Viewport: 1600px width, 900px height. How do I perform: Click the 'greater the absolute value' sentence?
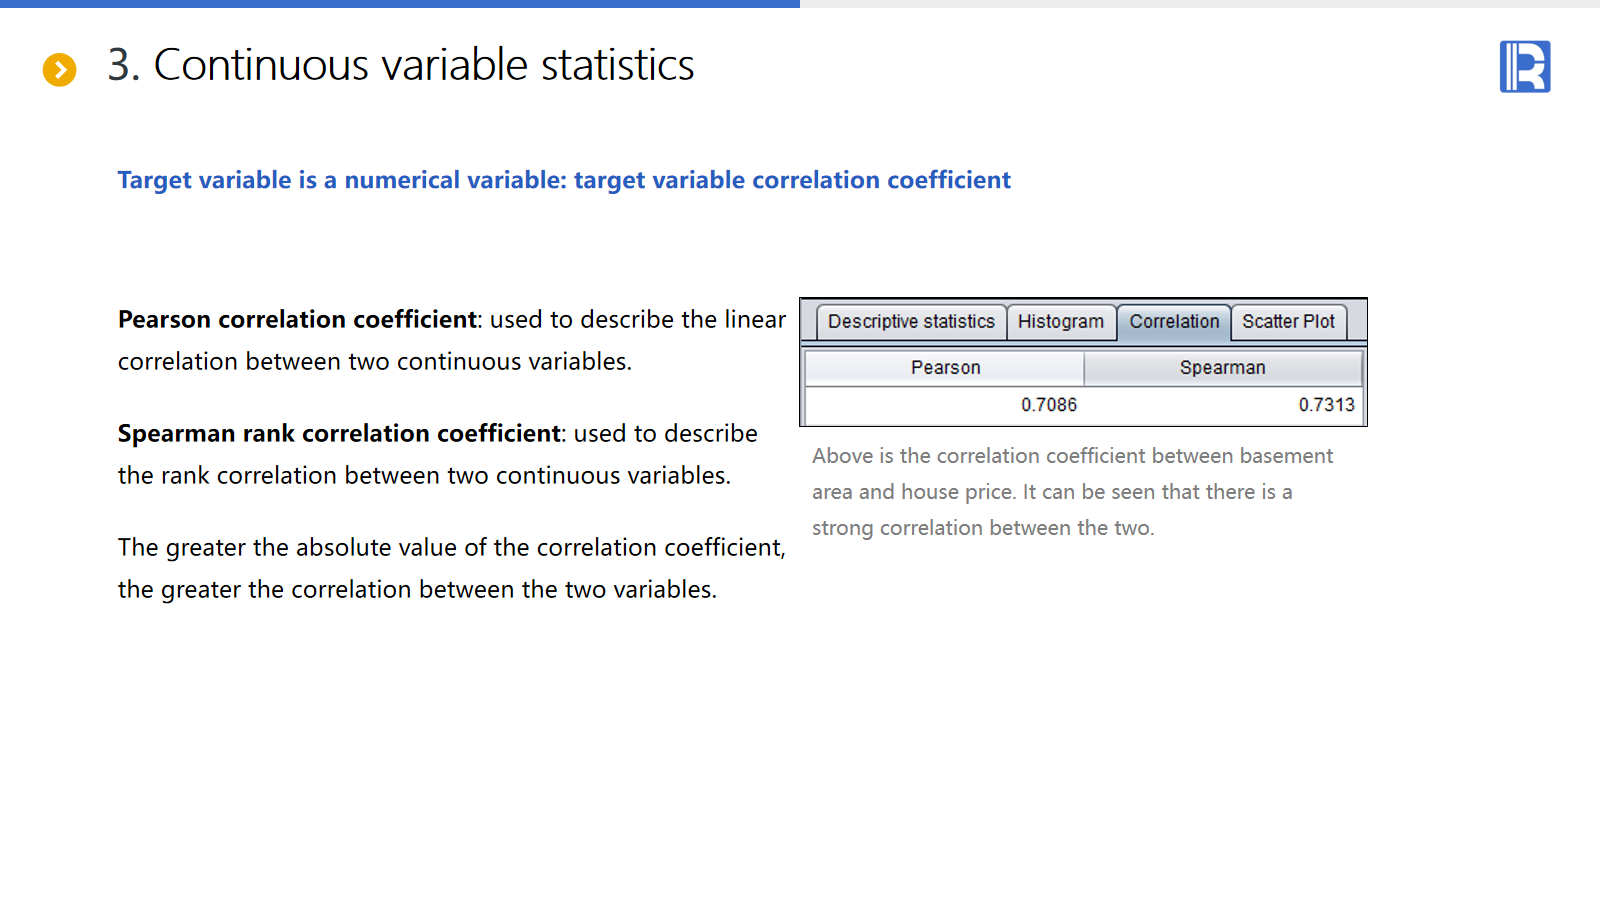[451, 548]
